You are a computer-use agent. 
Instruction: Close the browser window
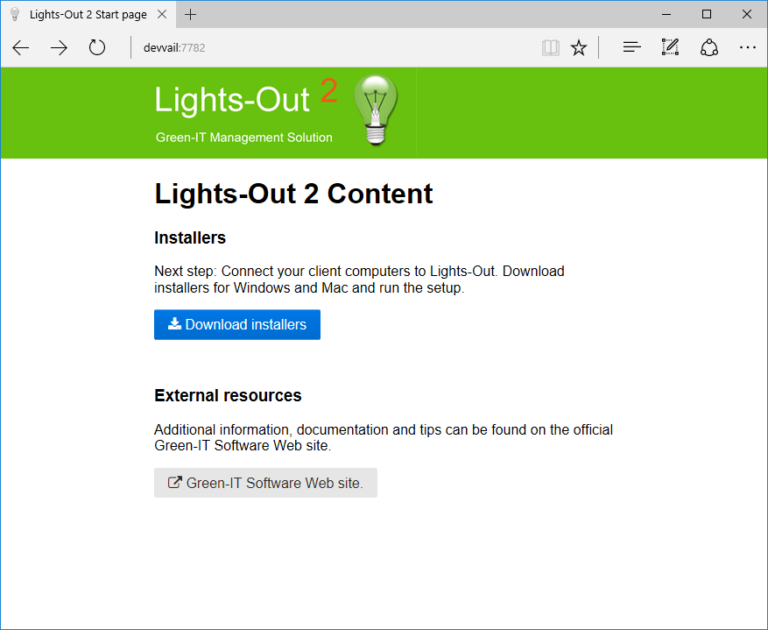tap(746, 14)
